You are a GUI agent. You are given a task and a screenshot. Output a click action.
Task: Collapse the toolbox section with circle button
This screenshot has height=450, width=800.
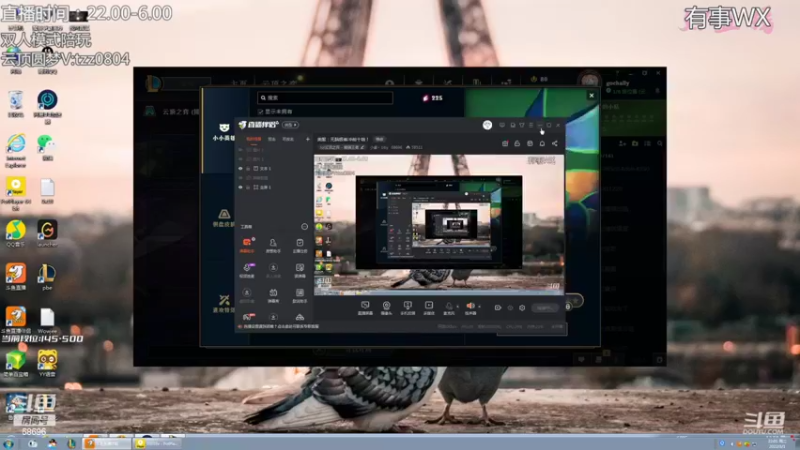[305, 227]
